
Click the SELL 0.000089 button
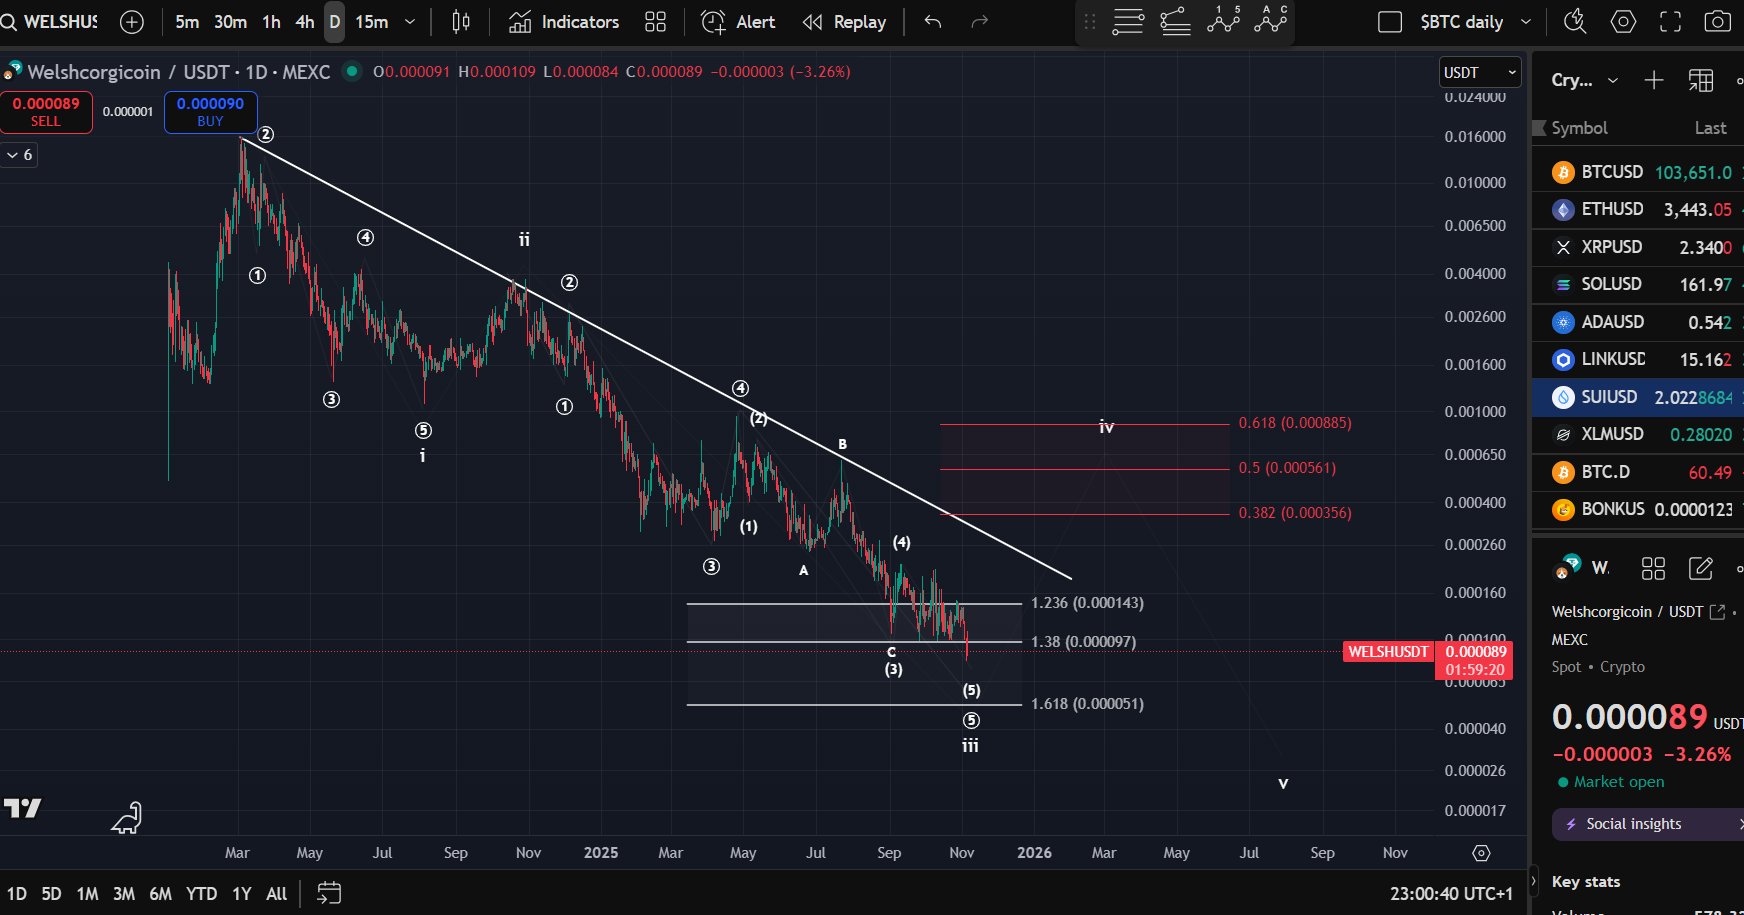click(x=46, y=112)
